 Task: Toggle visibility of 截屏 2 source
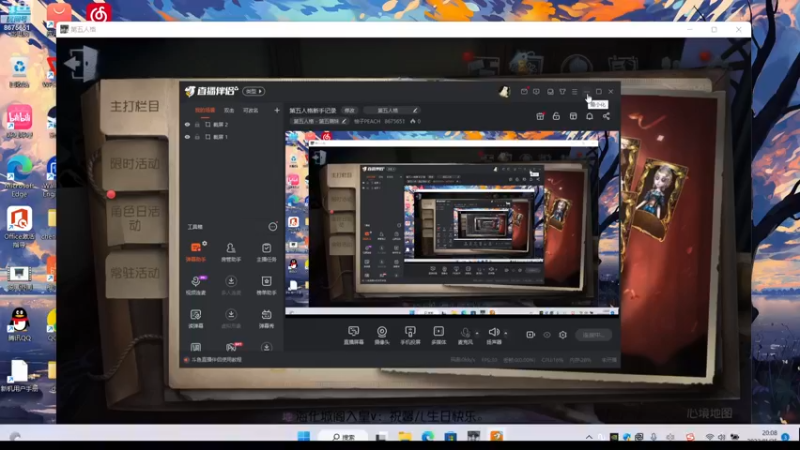point(187,124)
